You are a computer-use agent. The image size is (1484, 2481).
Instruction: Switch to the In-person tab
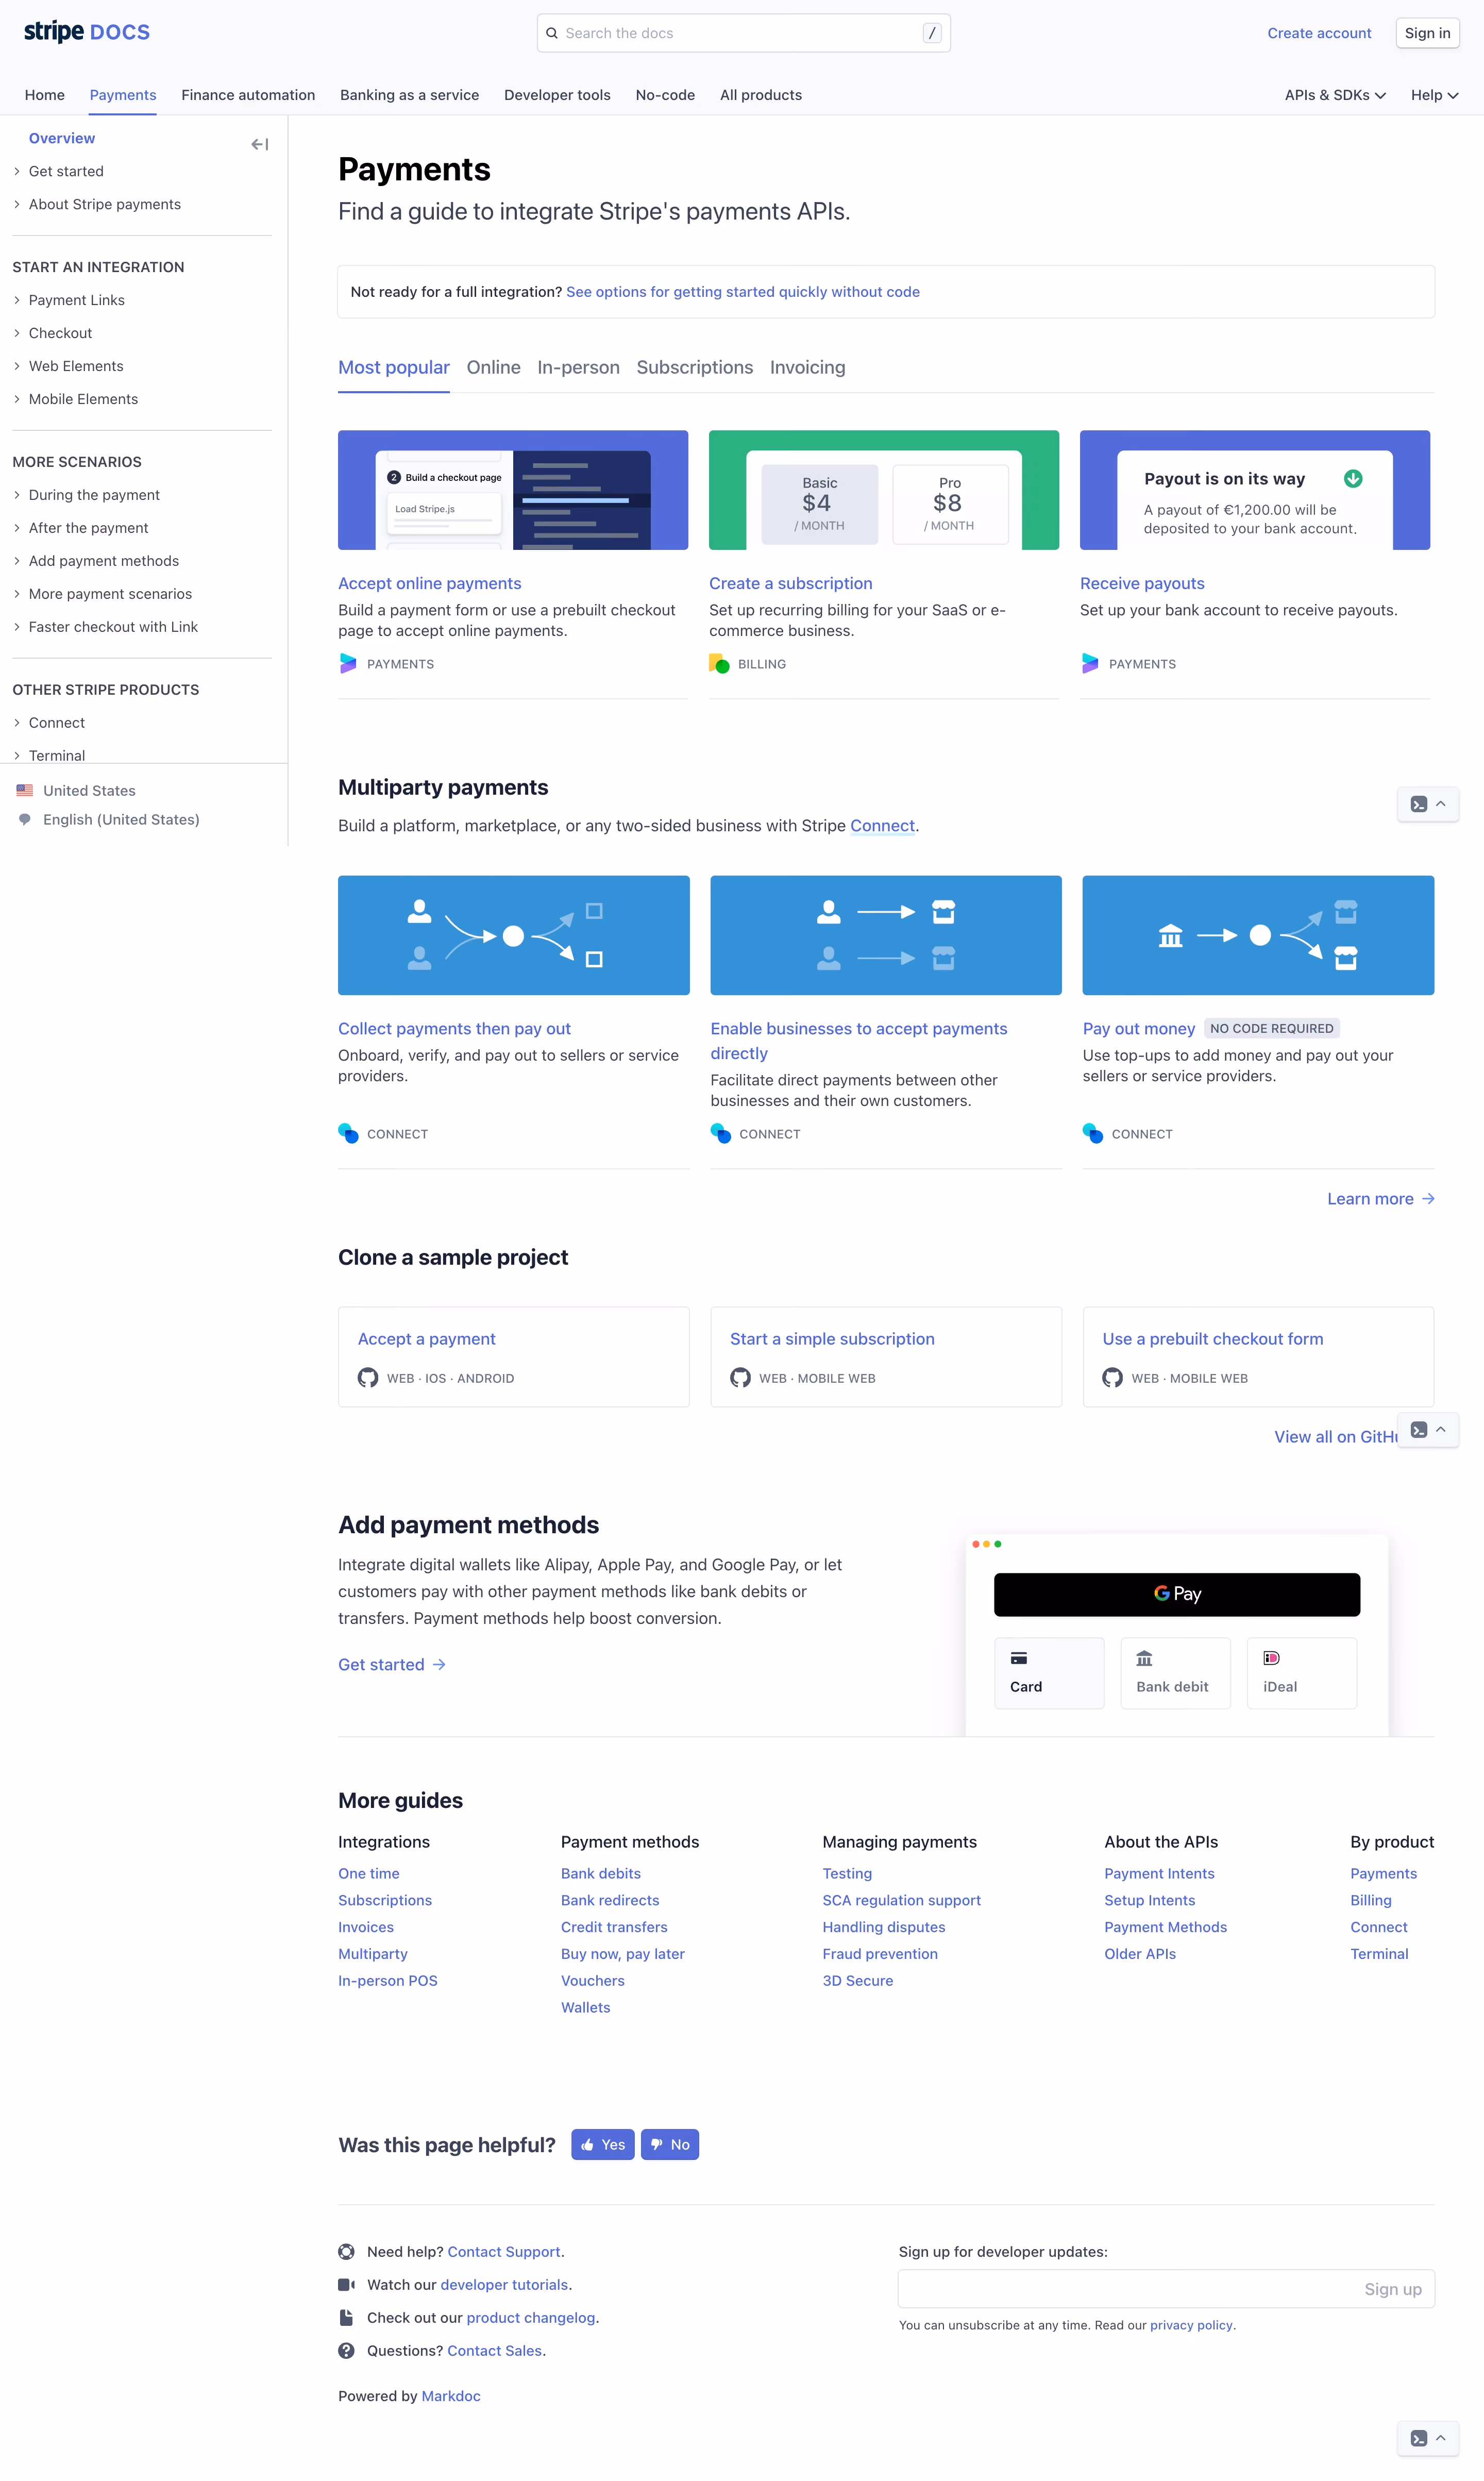[x=578, y=367]
